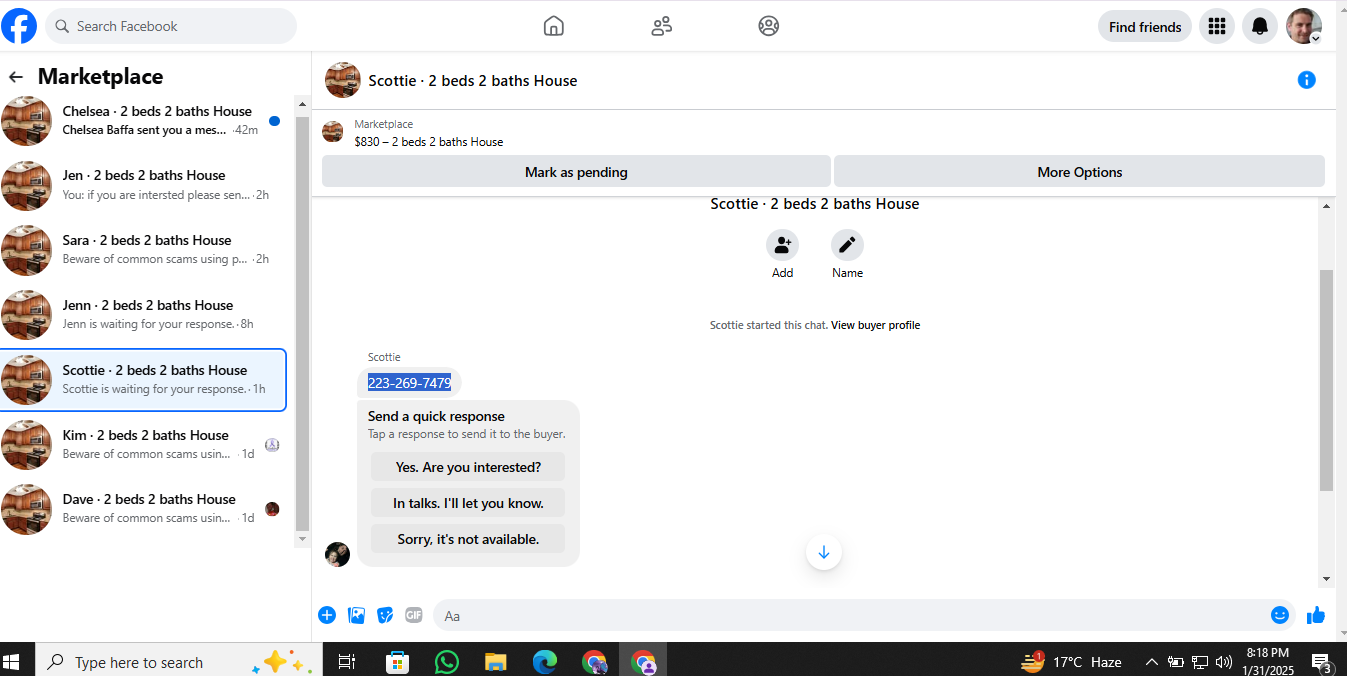Viewport: 1347px width, 676px height.
Task: Open the Friends icon in top navigation
Action: tap(661, 26)
